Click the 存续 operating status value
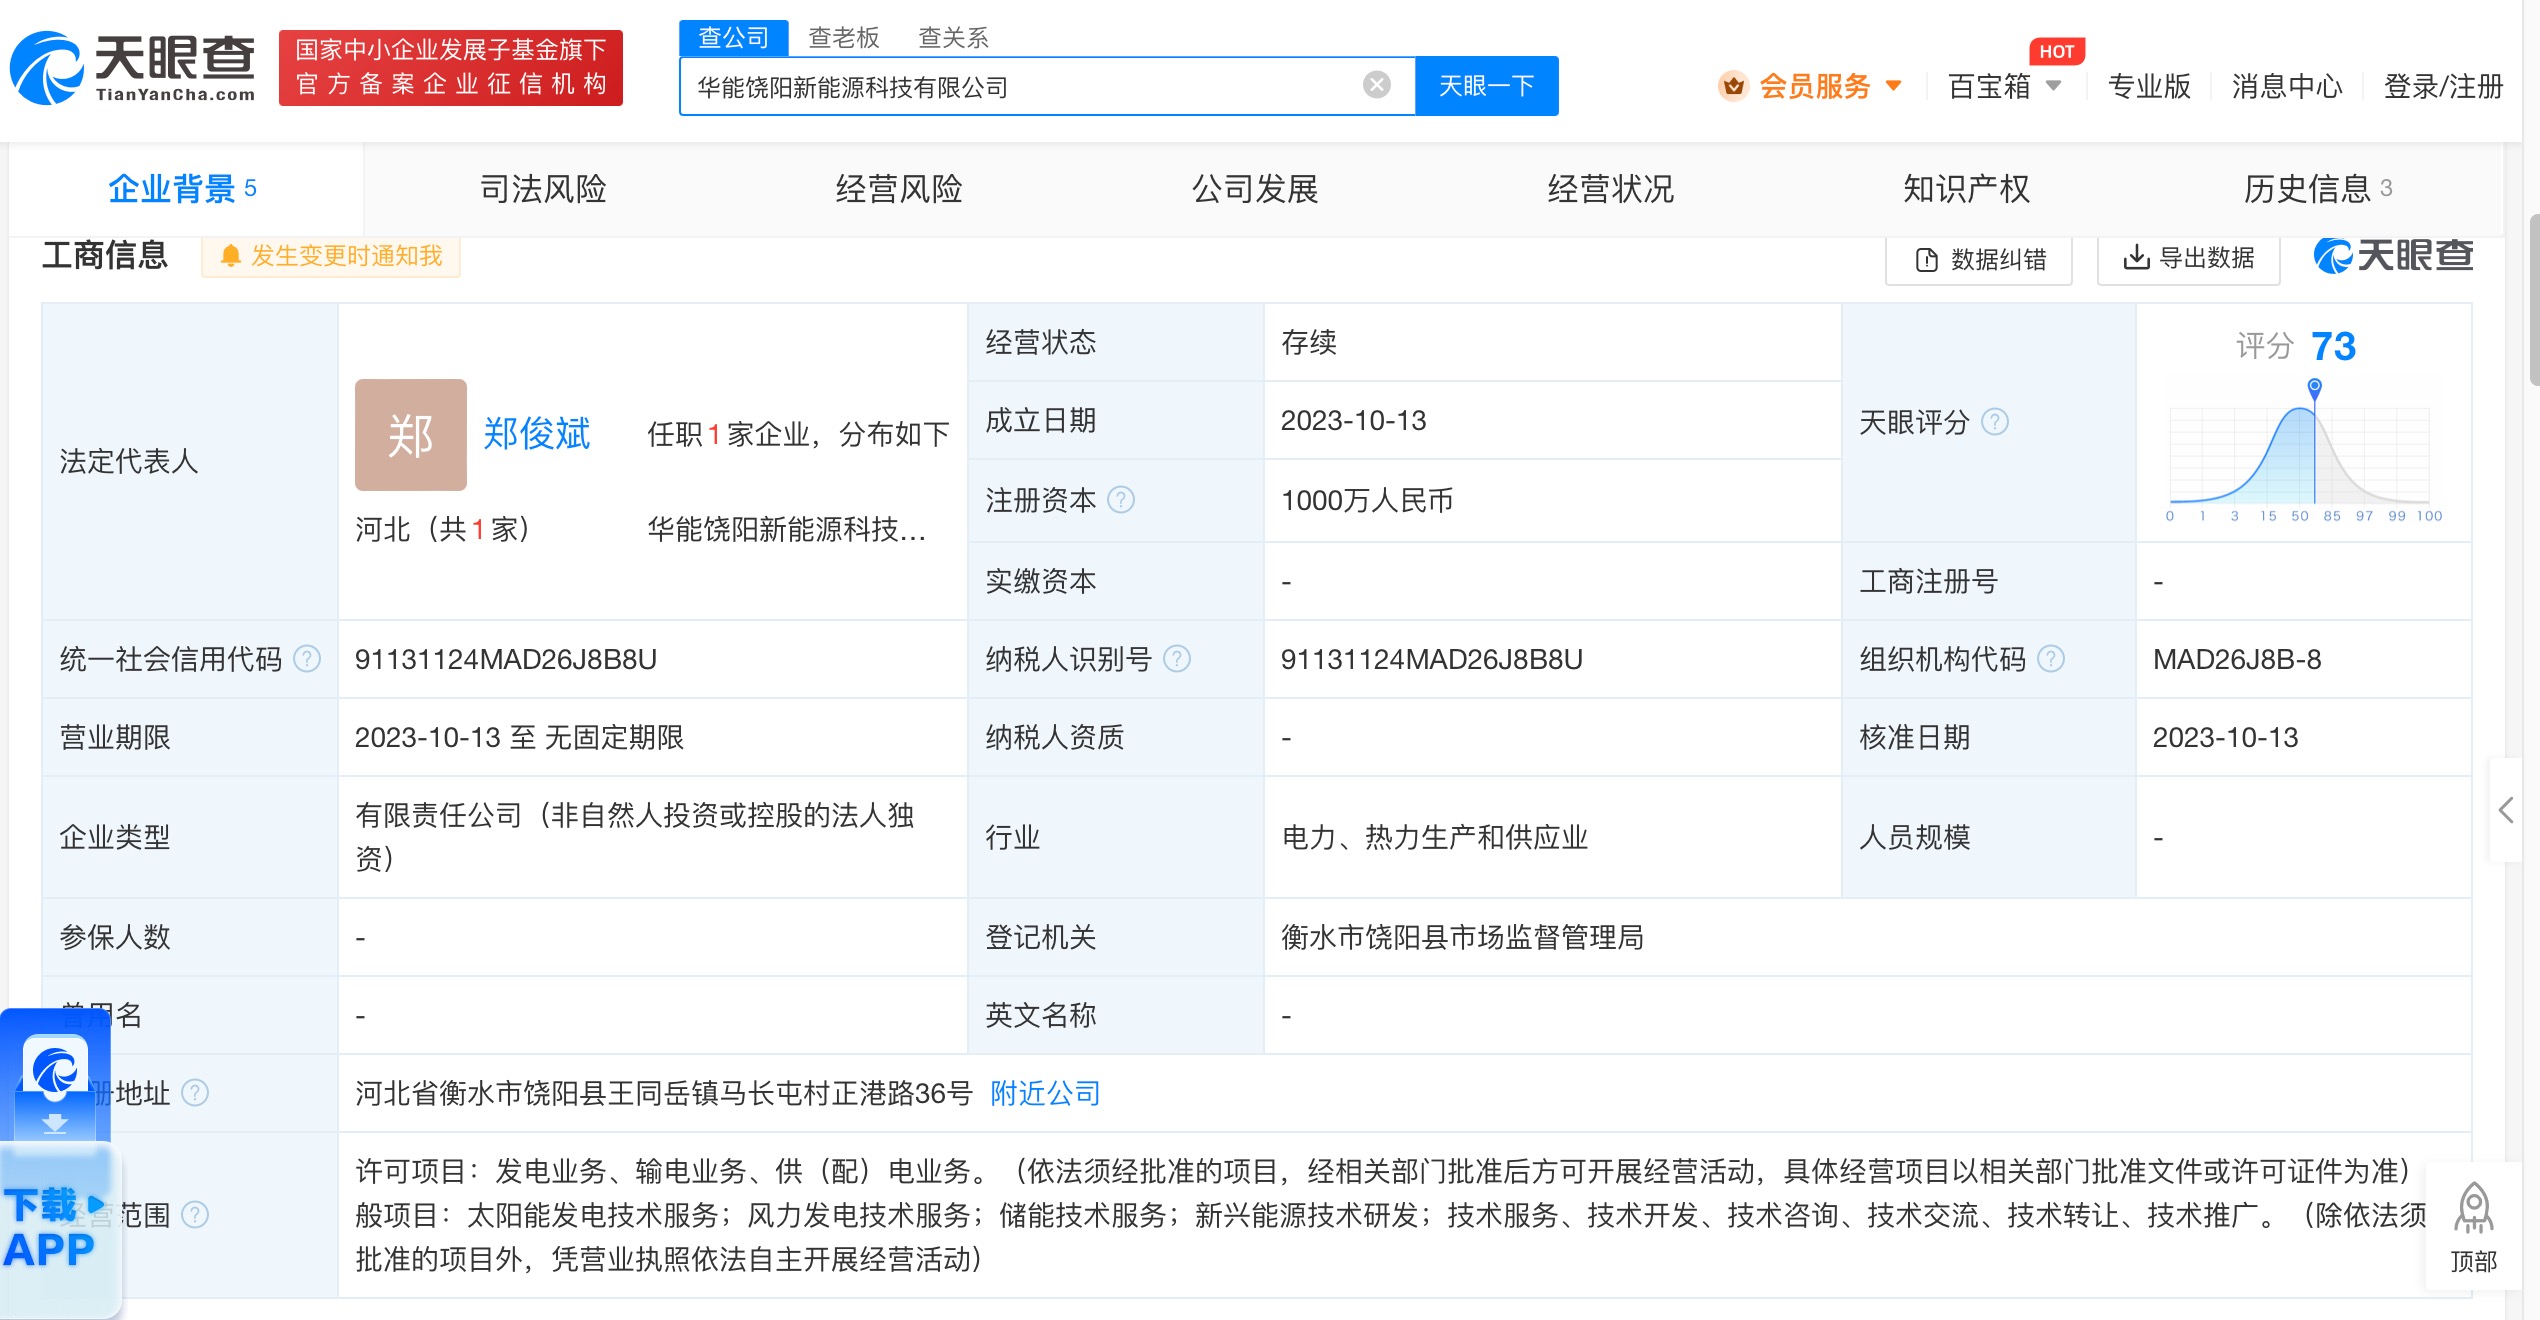Image resolution: width=2540 pixels, height=1320 pixels. (x=1309, y=342)
